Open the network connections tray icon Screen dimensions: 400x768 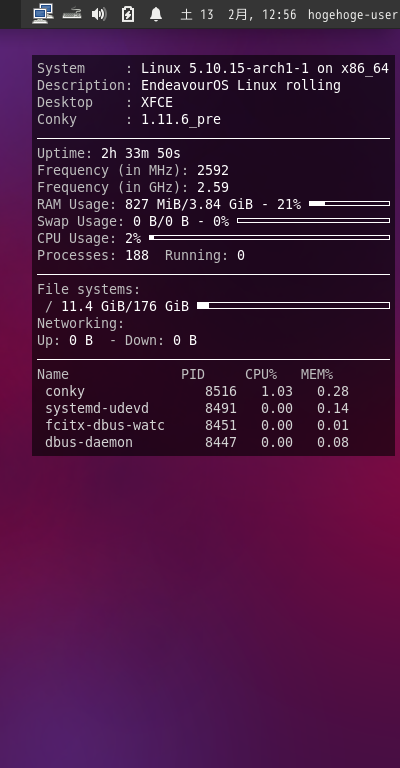(x=43, y=14)
